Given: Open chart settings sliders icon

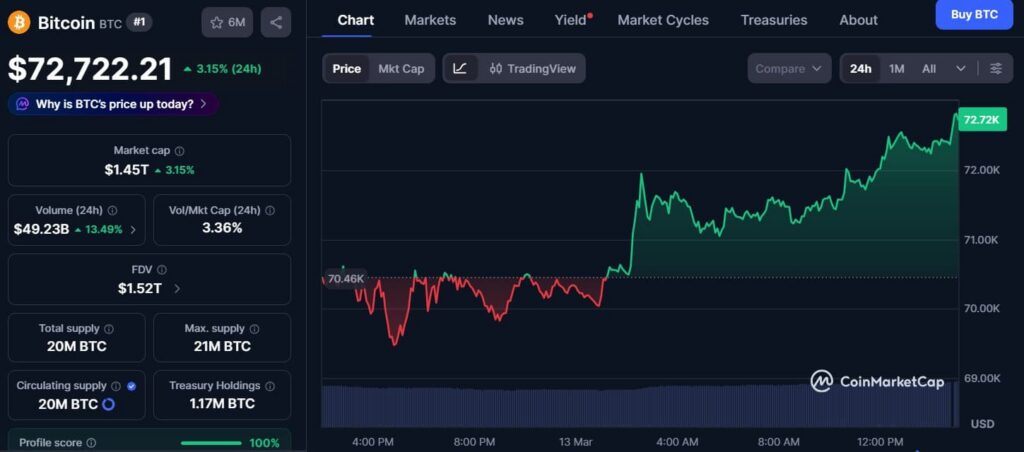Looking at the screenshot, I should pos(996,69).
